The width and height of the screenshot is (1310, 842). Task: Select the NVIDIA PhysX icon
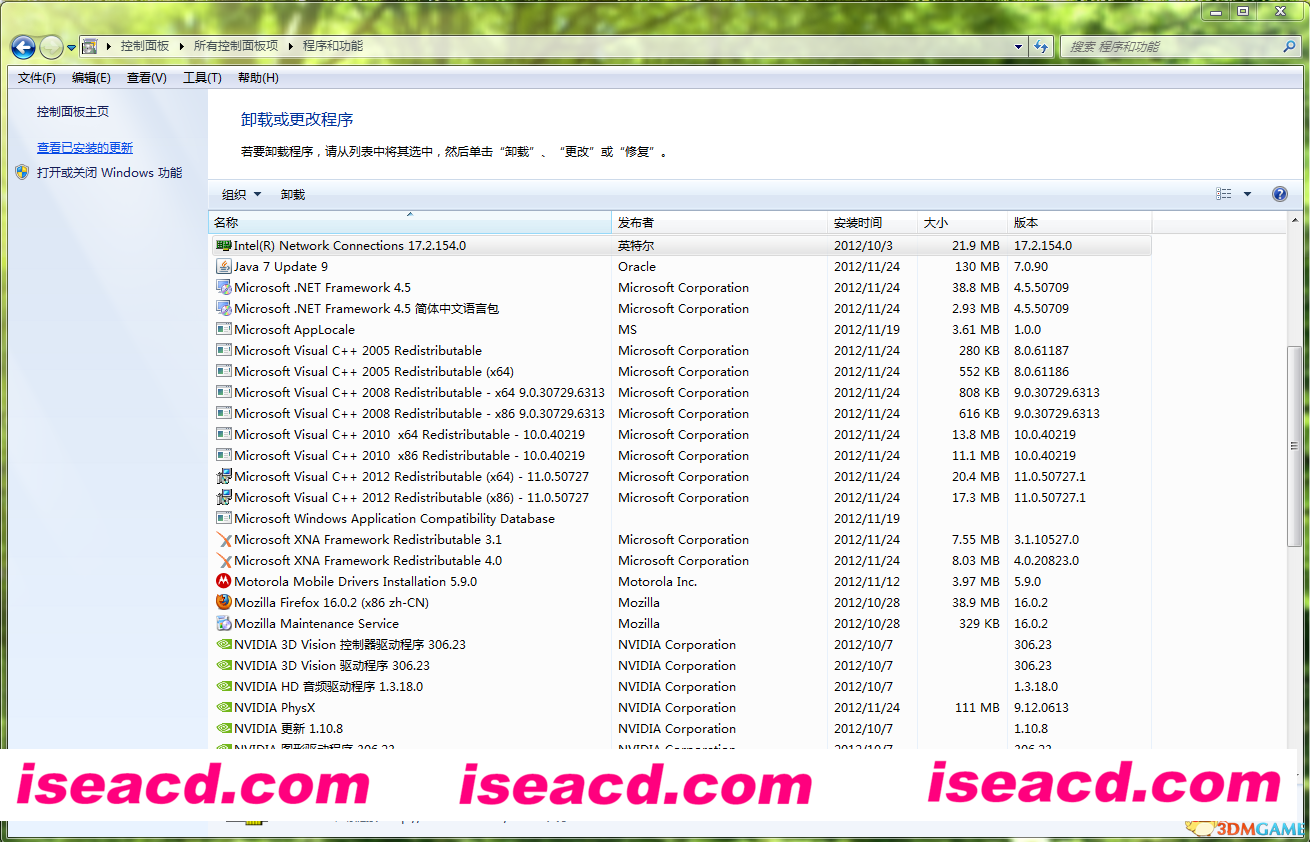[x=224, y=708]
